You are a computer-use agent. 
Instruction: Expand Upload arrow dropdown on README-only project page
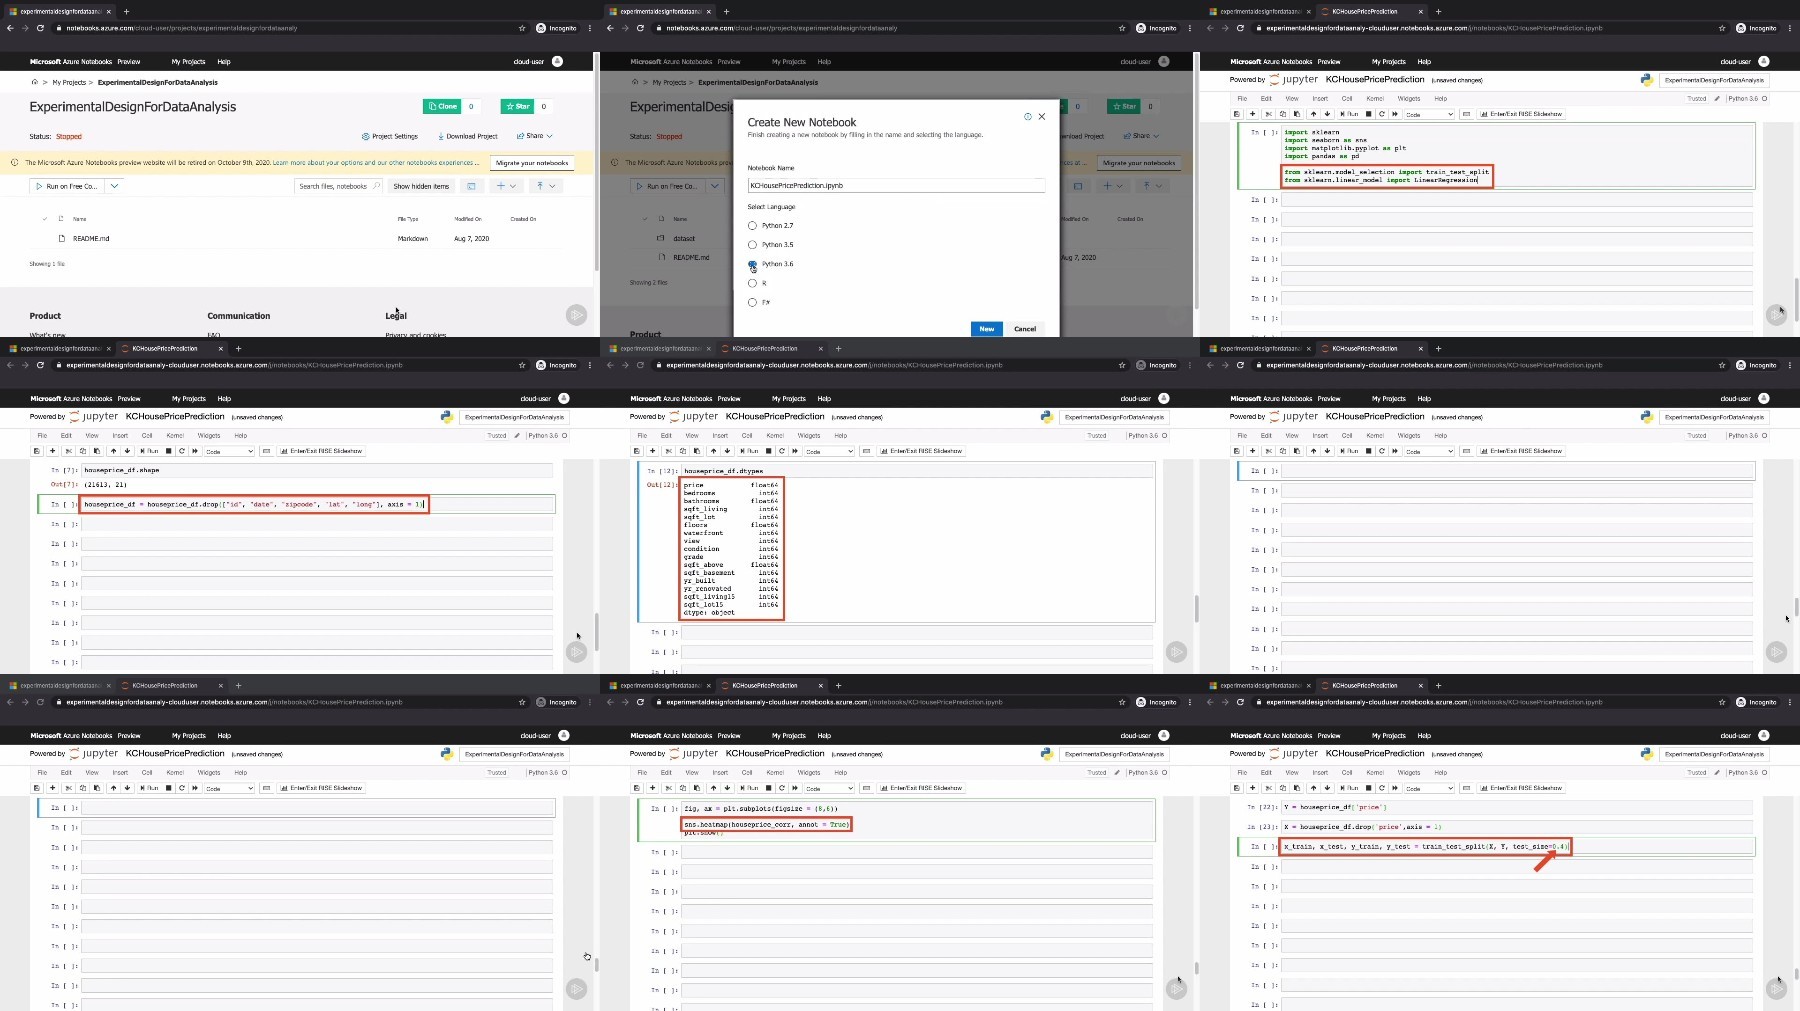(x=546, y=186)
